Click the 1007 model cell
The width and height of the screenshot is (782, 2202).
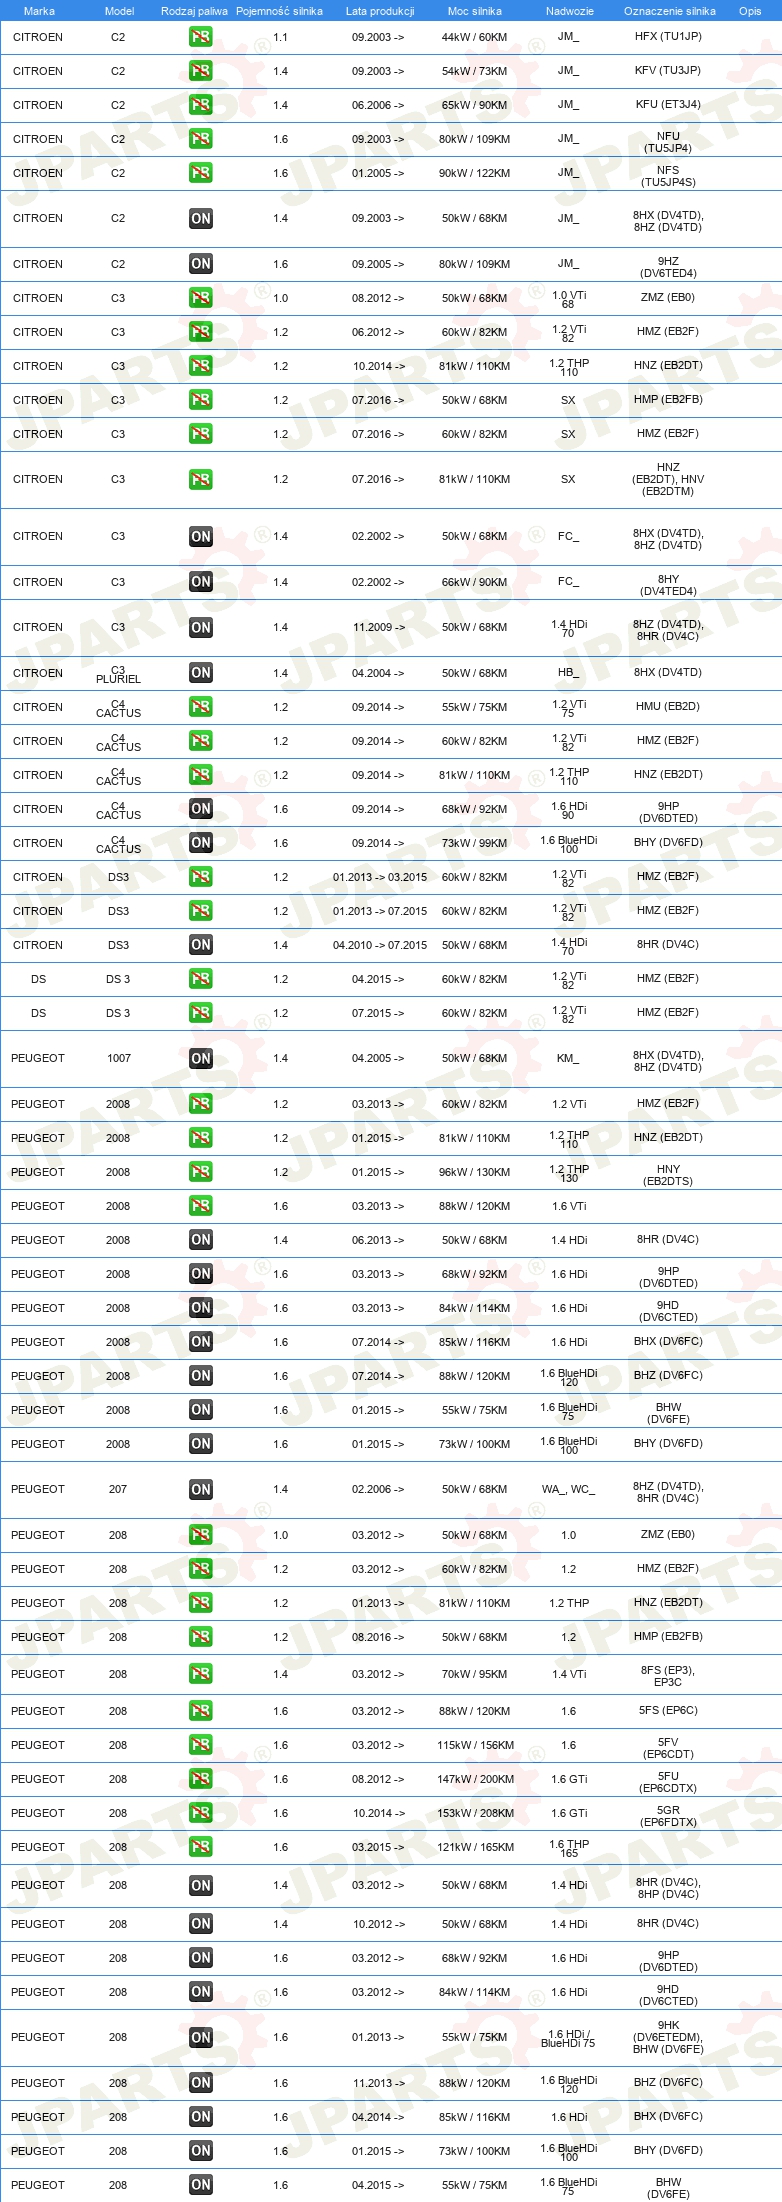click(x=119, y=1058)
